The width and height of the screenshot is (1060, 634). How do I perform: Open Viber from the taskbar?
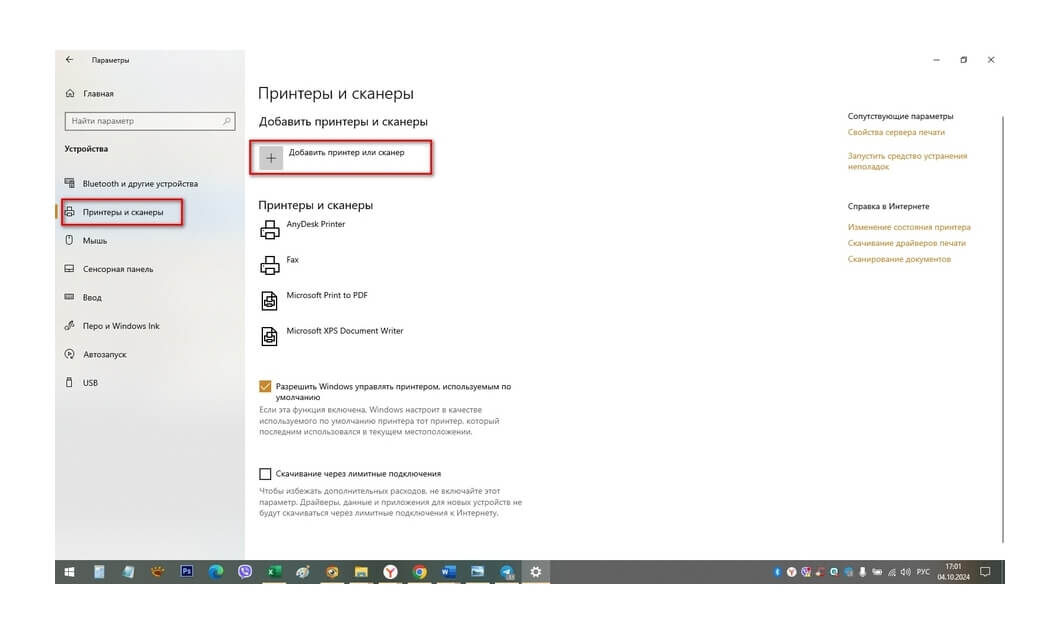(x=245, y=572)
